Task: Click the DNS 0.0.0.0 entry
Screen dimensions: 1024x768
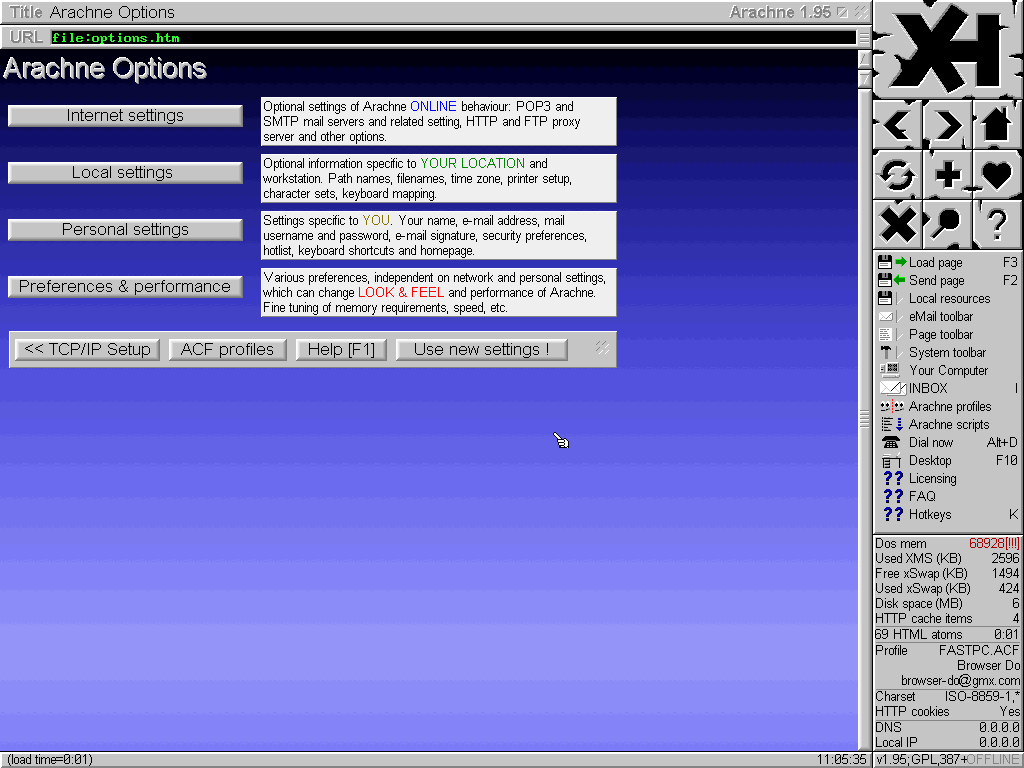Action: click(x=948, y=728)
